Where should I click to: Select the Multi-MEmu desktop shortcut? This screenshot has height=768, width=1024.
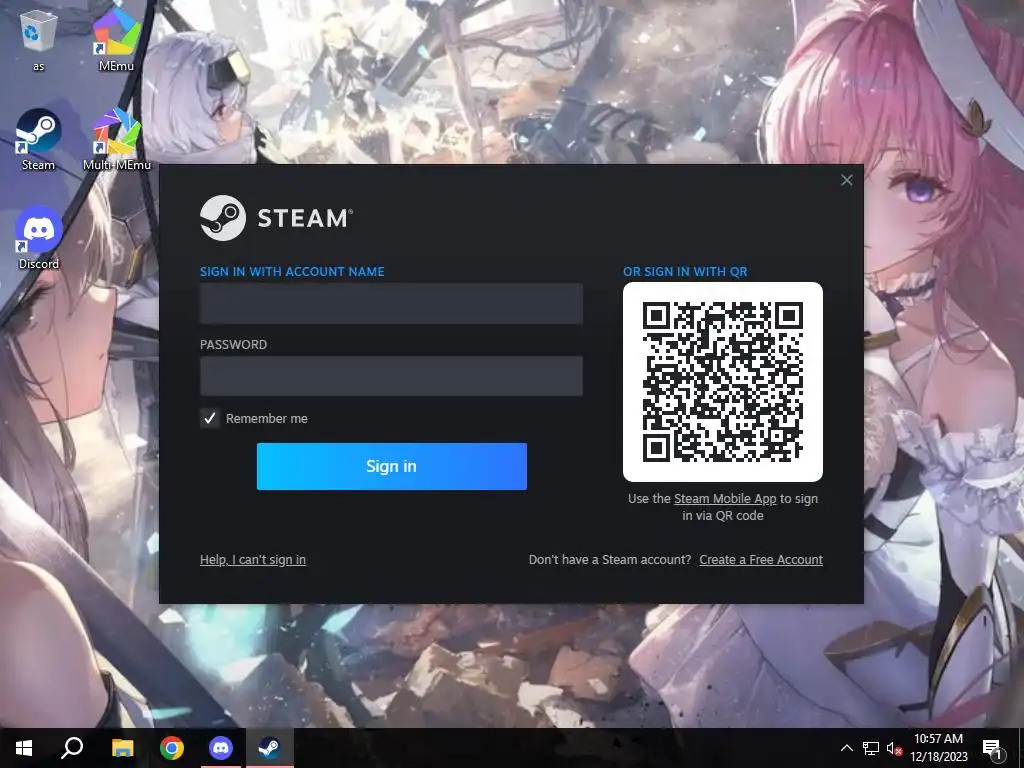116,140
